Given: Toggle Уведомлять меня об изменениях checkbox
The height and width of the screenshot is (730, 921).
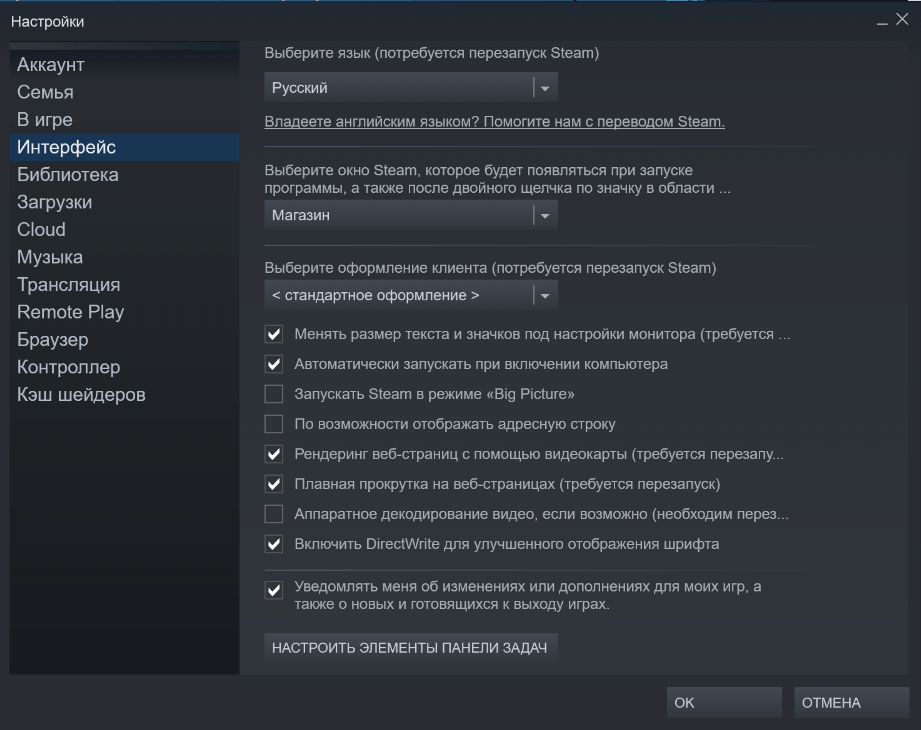Looking at the screenshot, I should tap(274, 590).
